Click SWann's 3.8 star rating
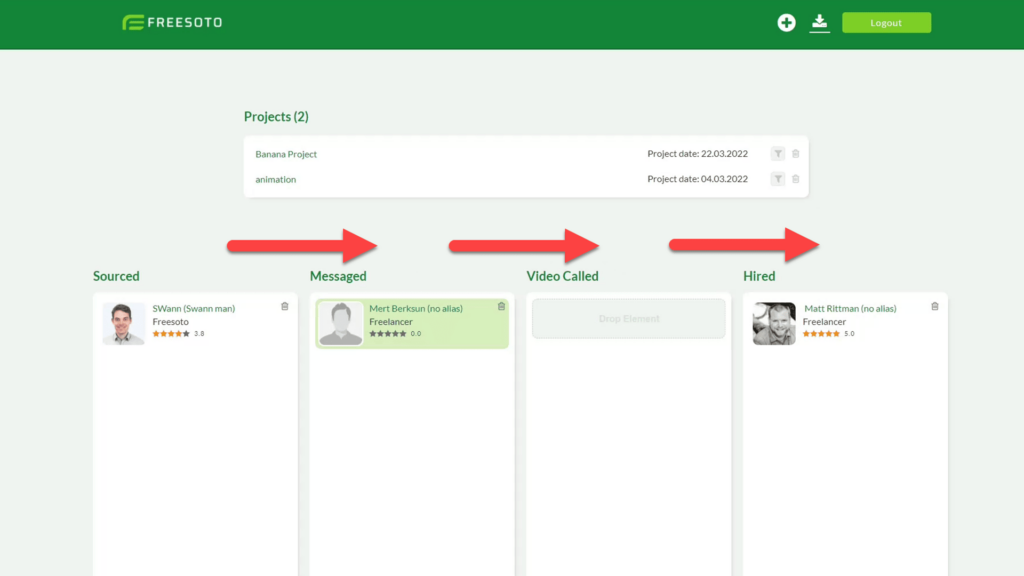The height and width of the screenshot is (576, 1024). click(x=178, y=334)
